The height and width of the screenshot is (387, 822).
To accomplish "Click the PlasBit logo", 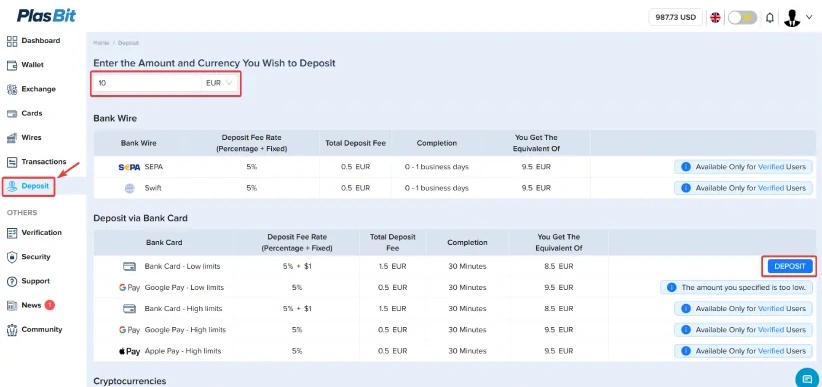I will tap(46, 16).
